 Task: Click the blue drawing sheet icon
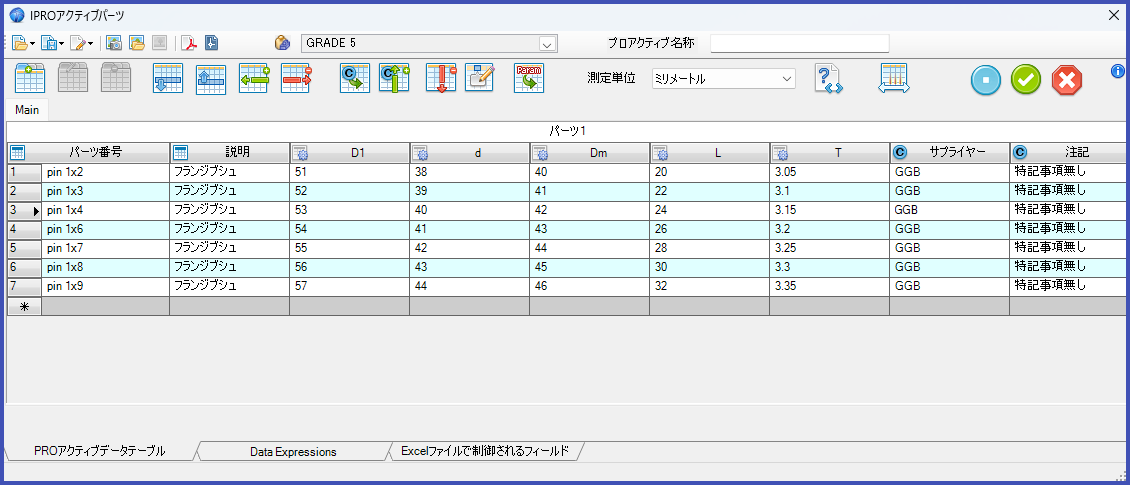pyautogui.click(x=211, y=43)
